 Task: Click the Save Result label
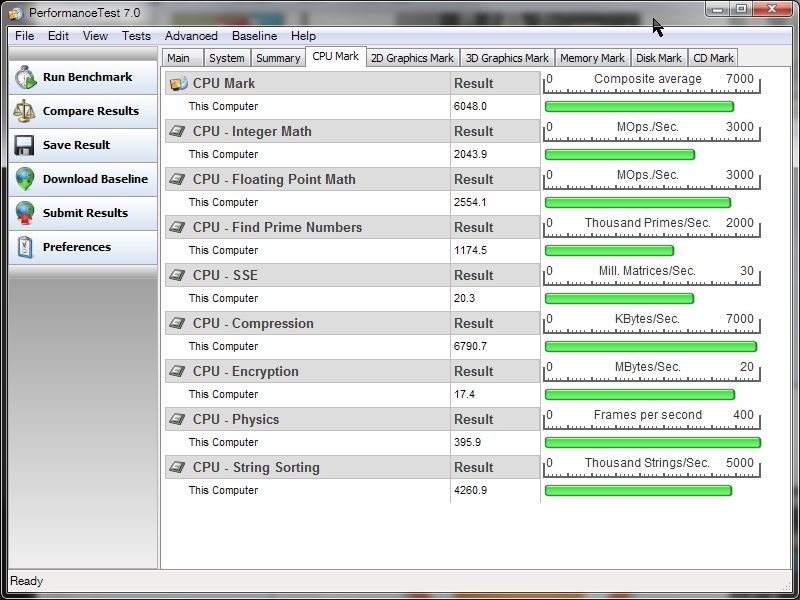click(x=77, y=145)
